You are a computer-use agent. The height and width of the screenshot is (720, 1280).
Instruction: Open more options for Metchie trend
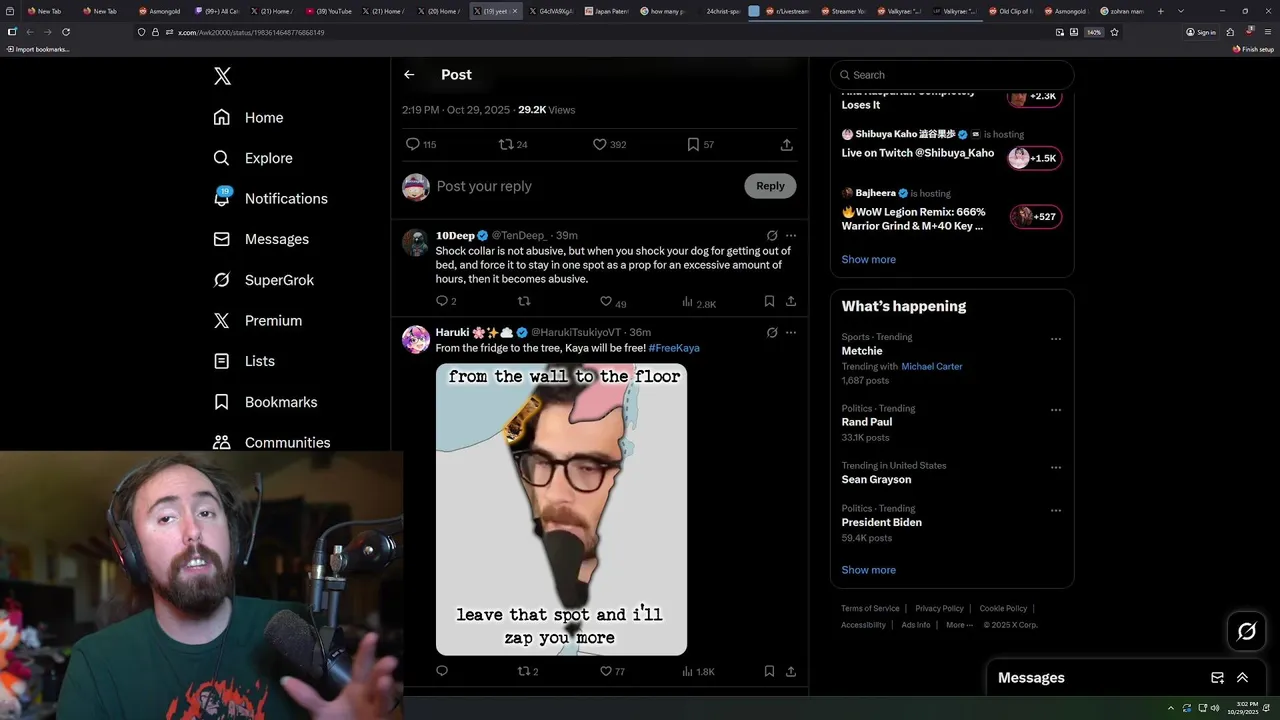(x=1055, y=339)
